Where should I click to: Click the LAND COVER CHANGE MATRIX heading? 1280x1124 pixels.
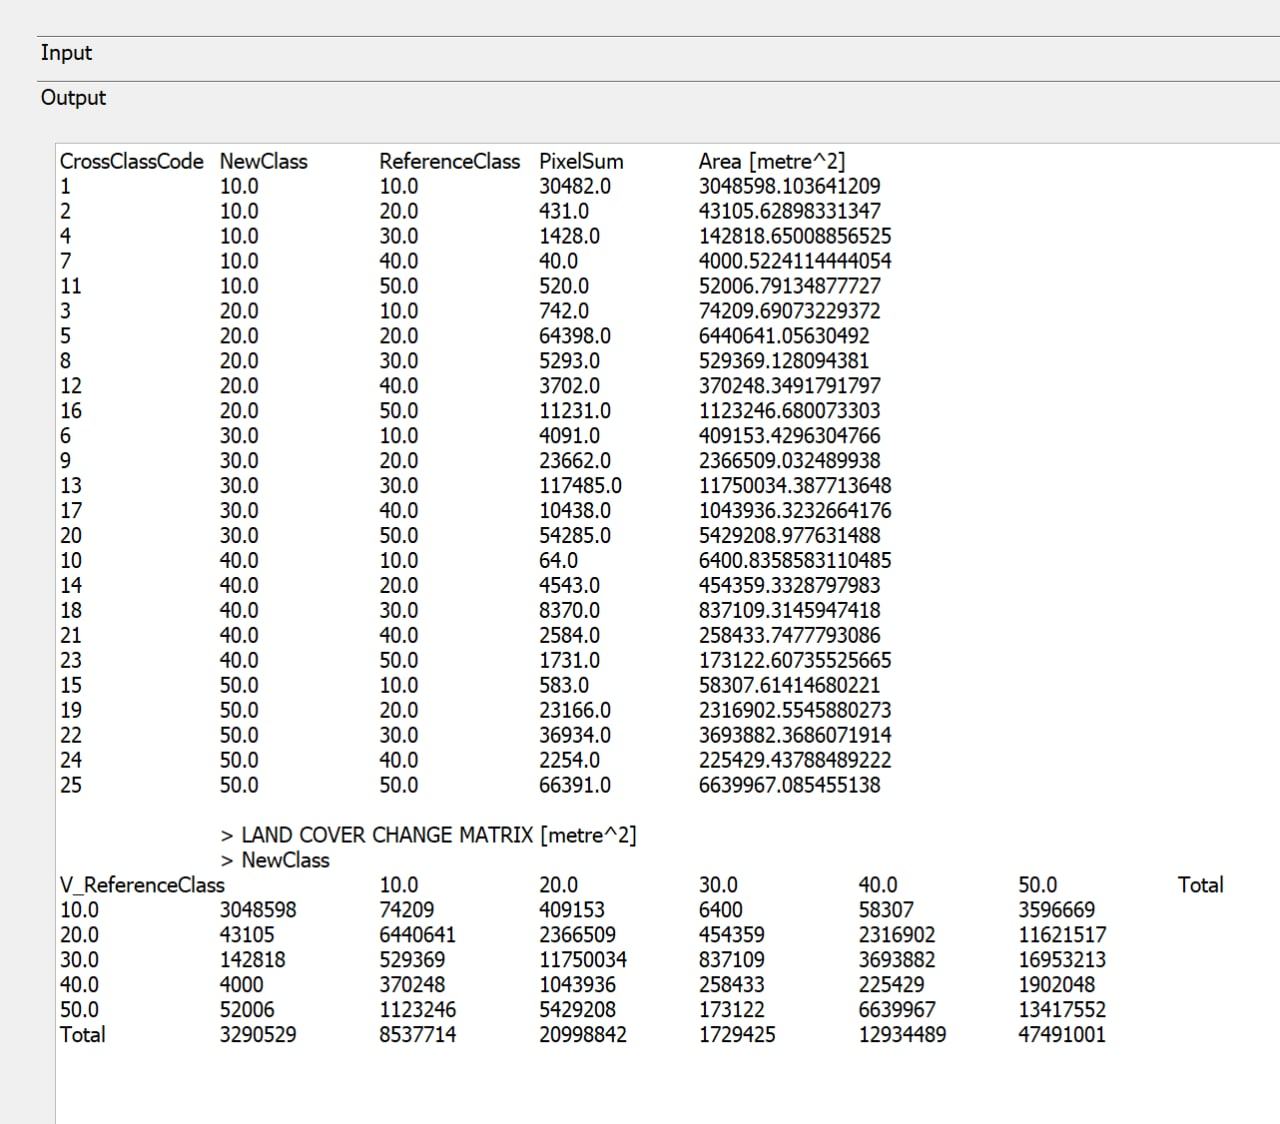pyautogui.click(x=438, y=835)
